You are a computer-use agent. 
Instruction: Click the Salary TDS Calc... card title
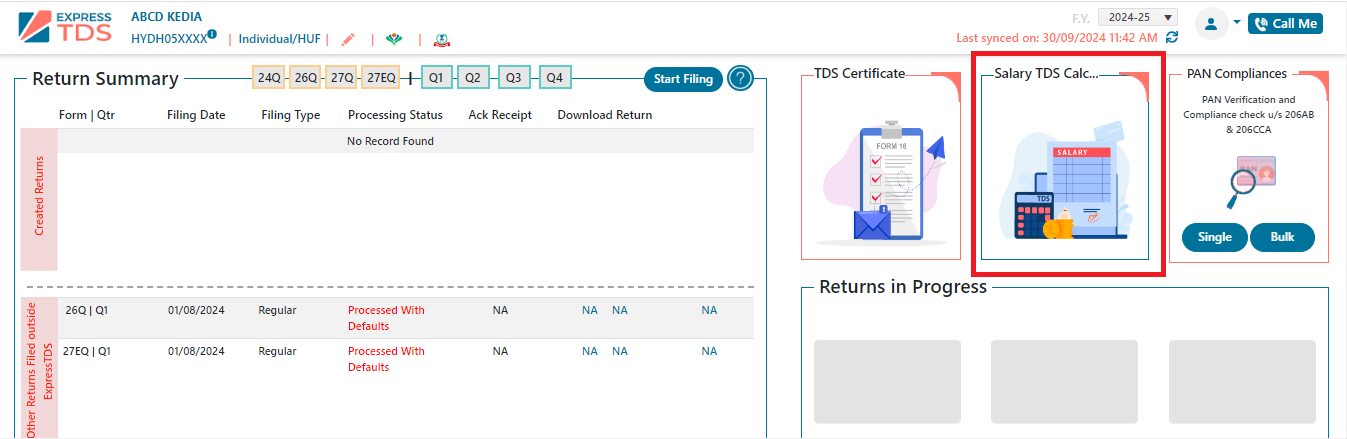(x=1046, y=73)
